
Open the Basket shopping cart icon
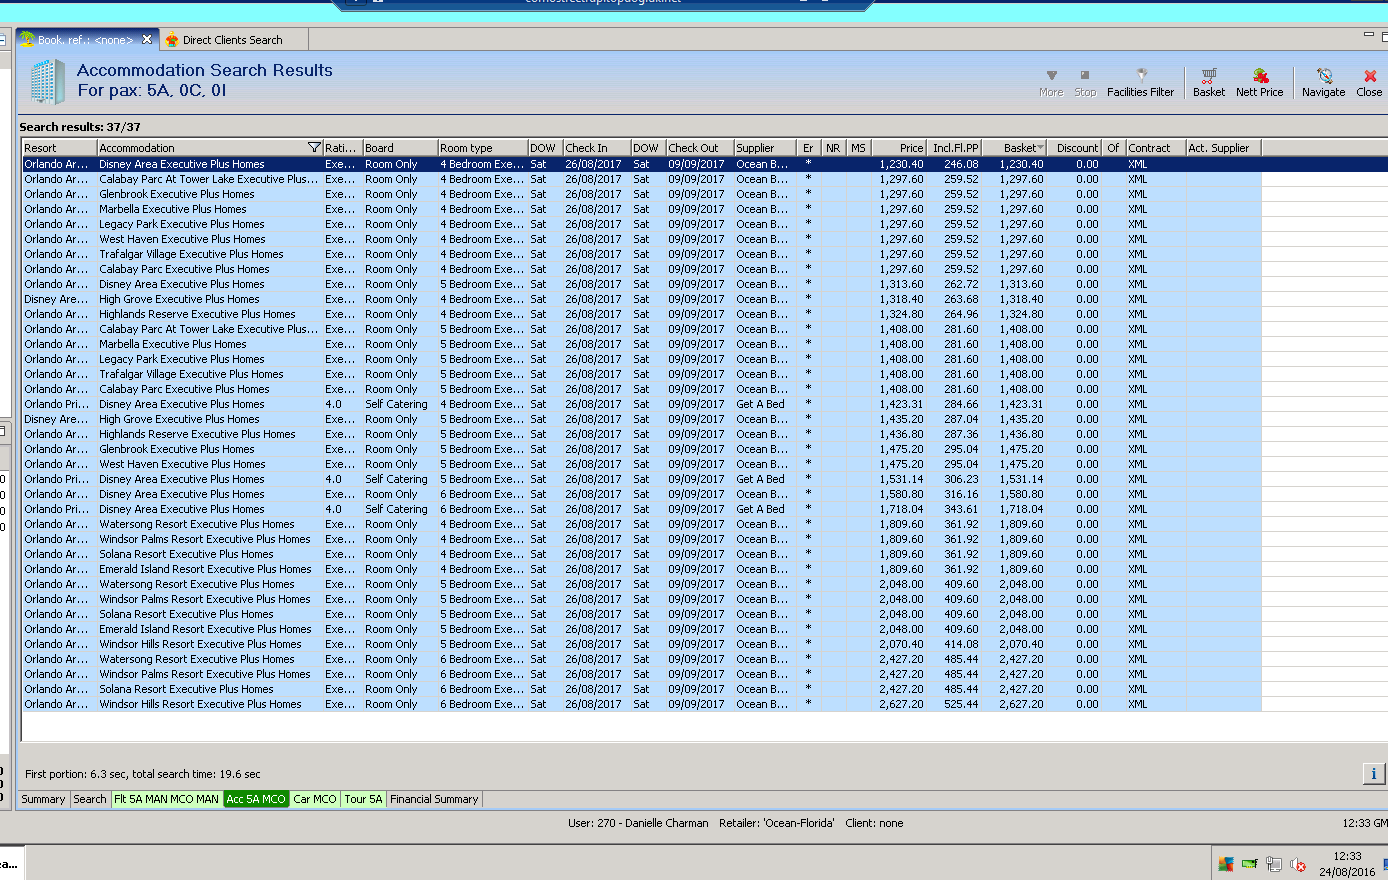tap(1208, 76)
